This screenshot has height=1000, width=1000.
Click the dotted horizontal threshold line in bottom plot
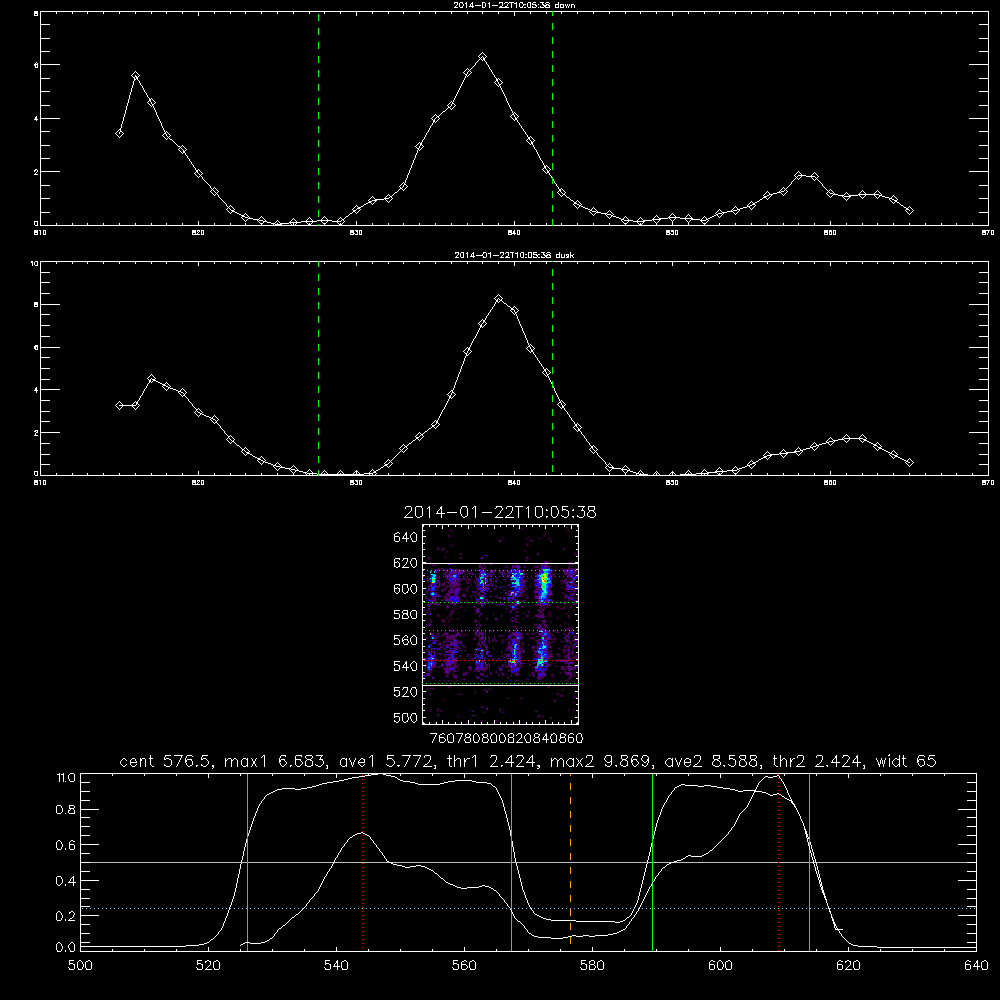pos(528,908)
